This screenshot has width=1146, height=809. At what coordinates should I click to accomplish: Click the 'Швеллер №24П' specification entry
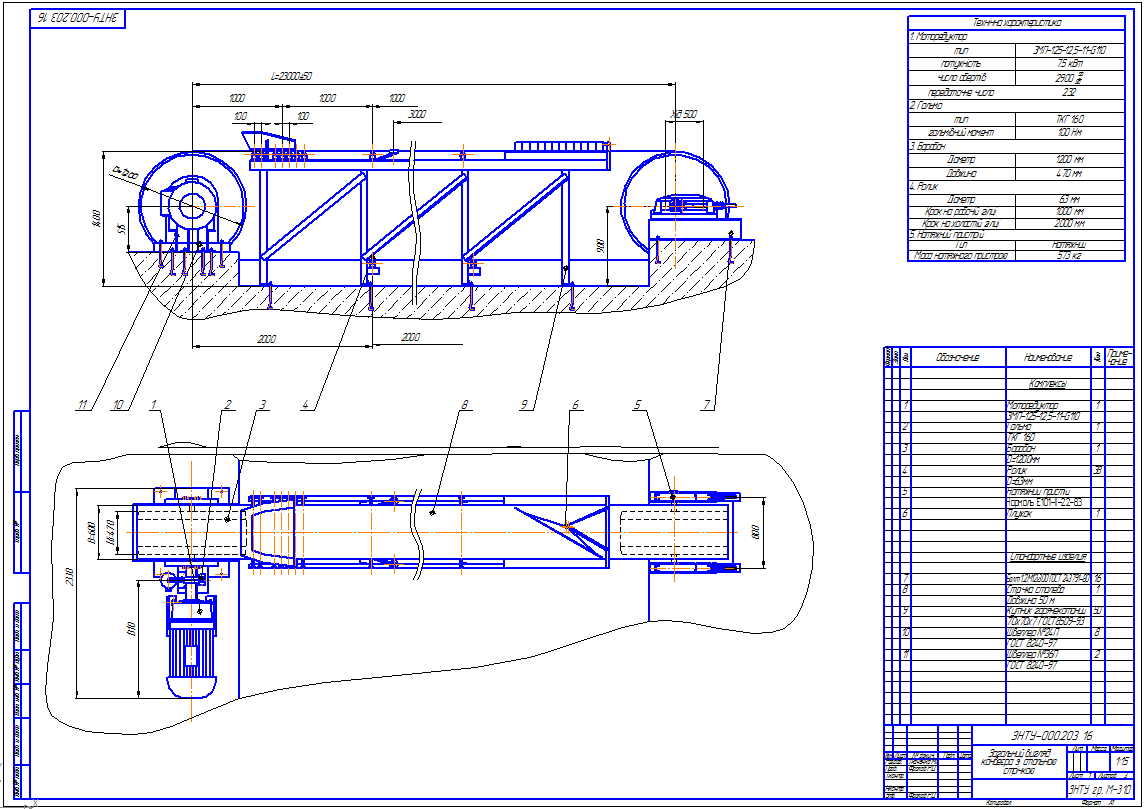[x=1032, y=633]
